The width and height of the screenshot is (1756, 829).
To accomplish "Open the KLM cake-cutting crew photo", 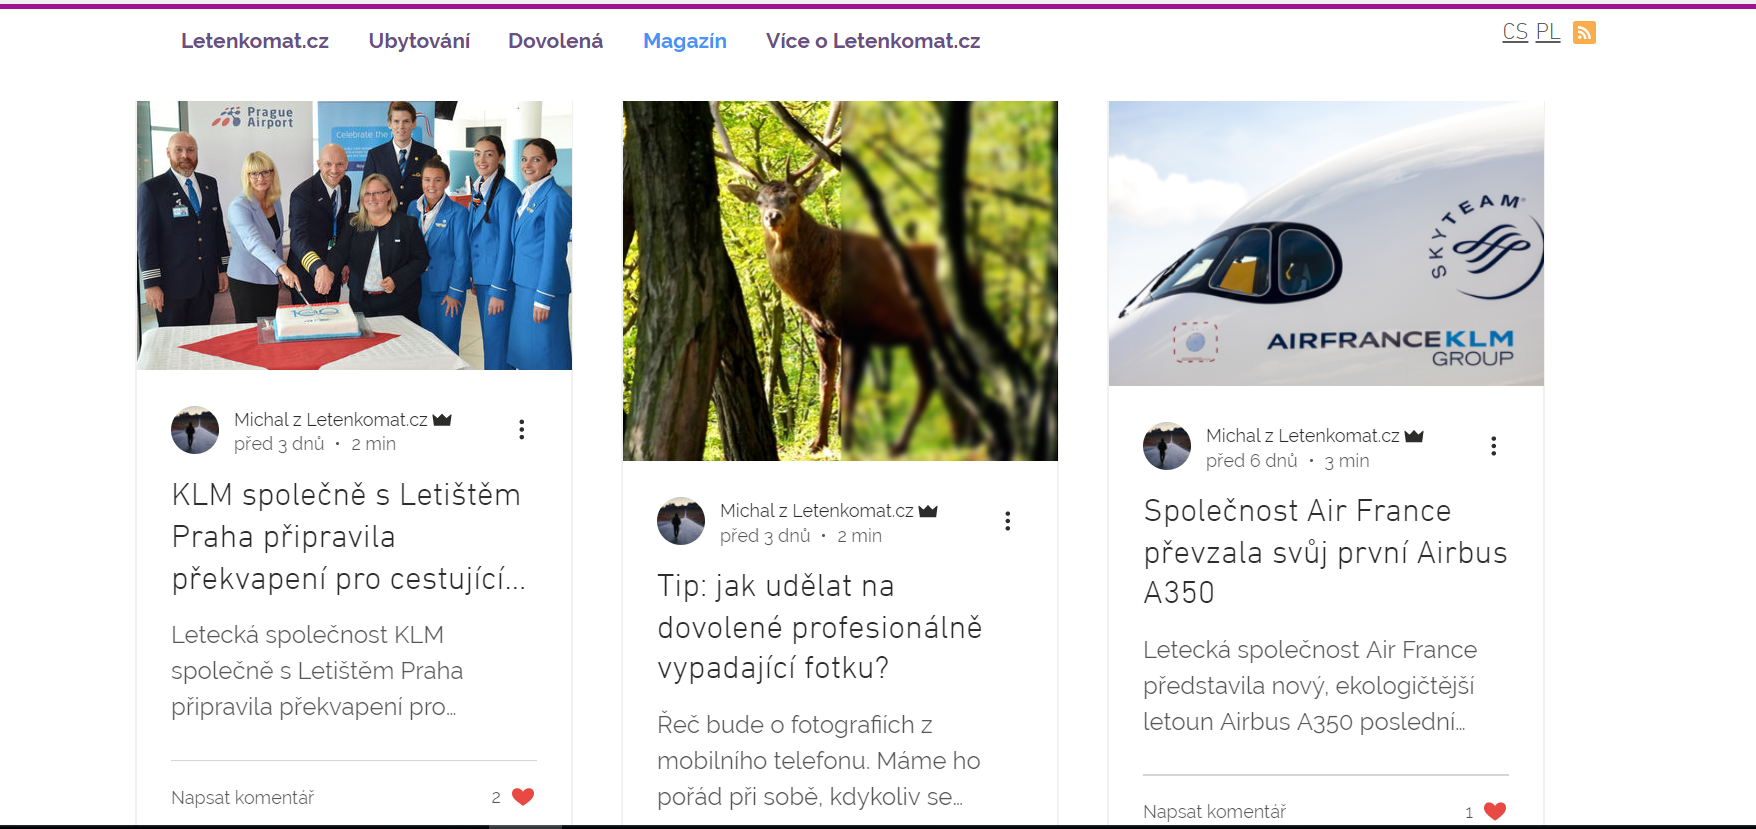I will (354, 235).
